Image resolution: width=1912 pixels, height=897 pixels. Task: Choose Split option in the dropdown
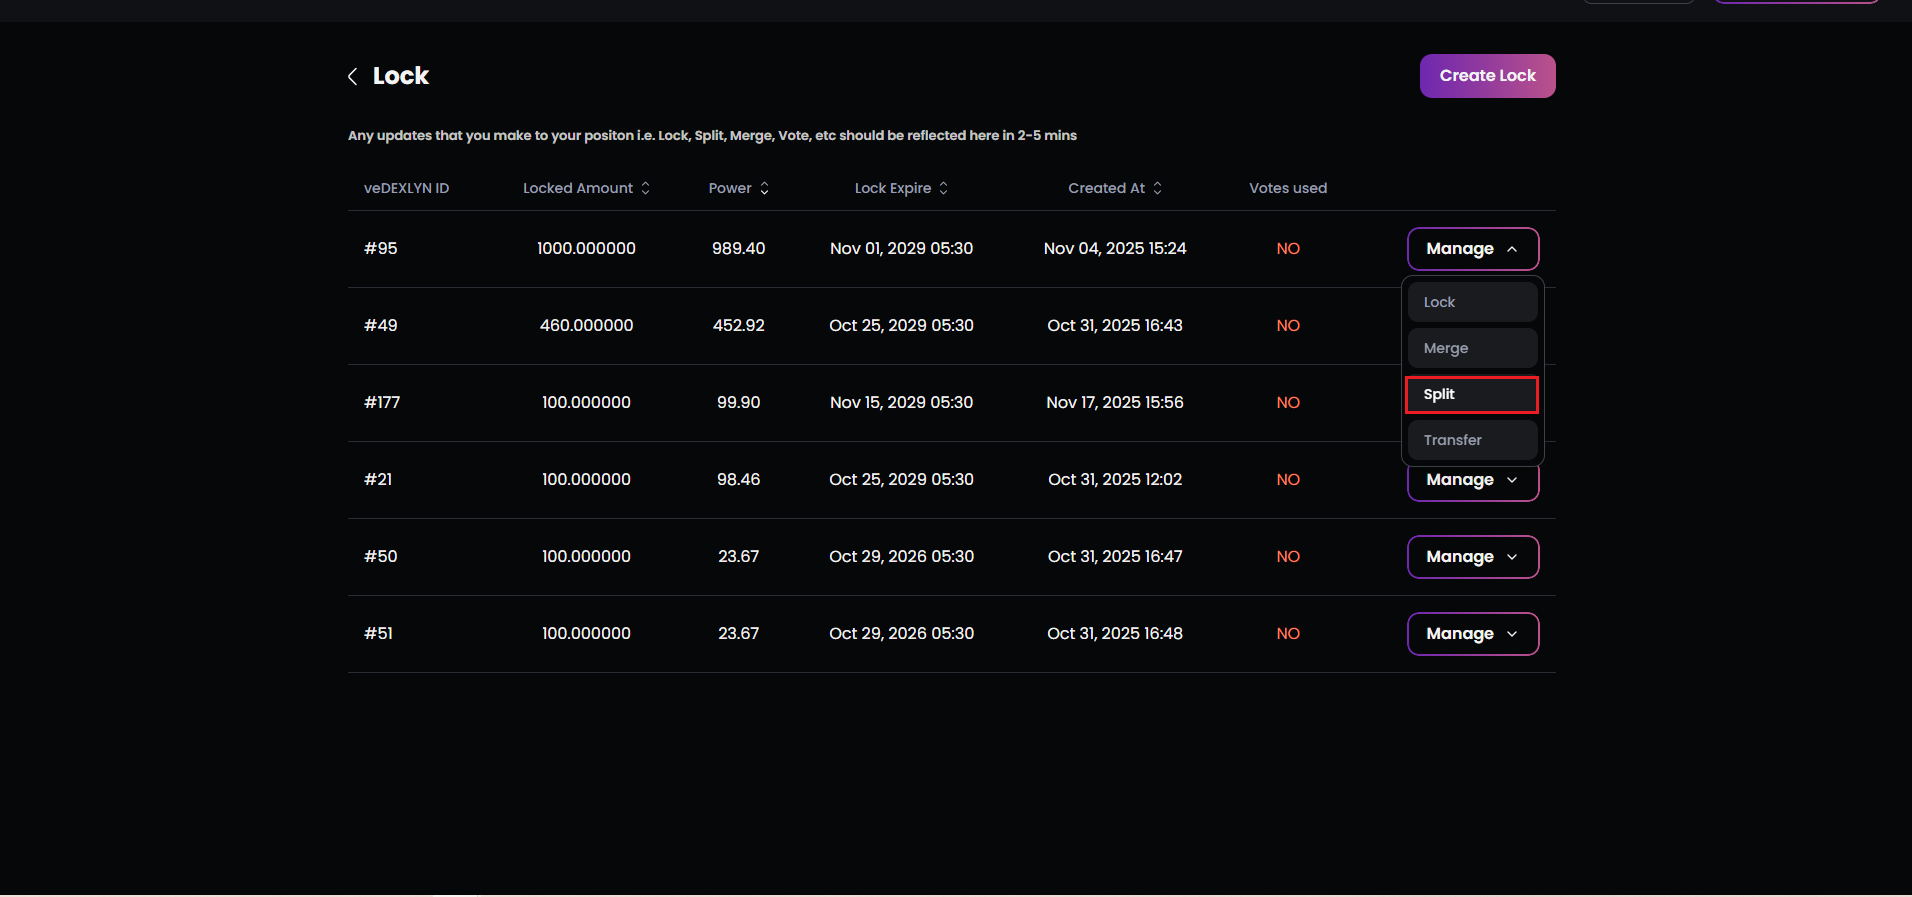[1472, 394]
